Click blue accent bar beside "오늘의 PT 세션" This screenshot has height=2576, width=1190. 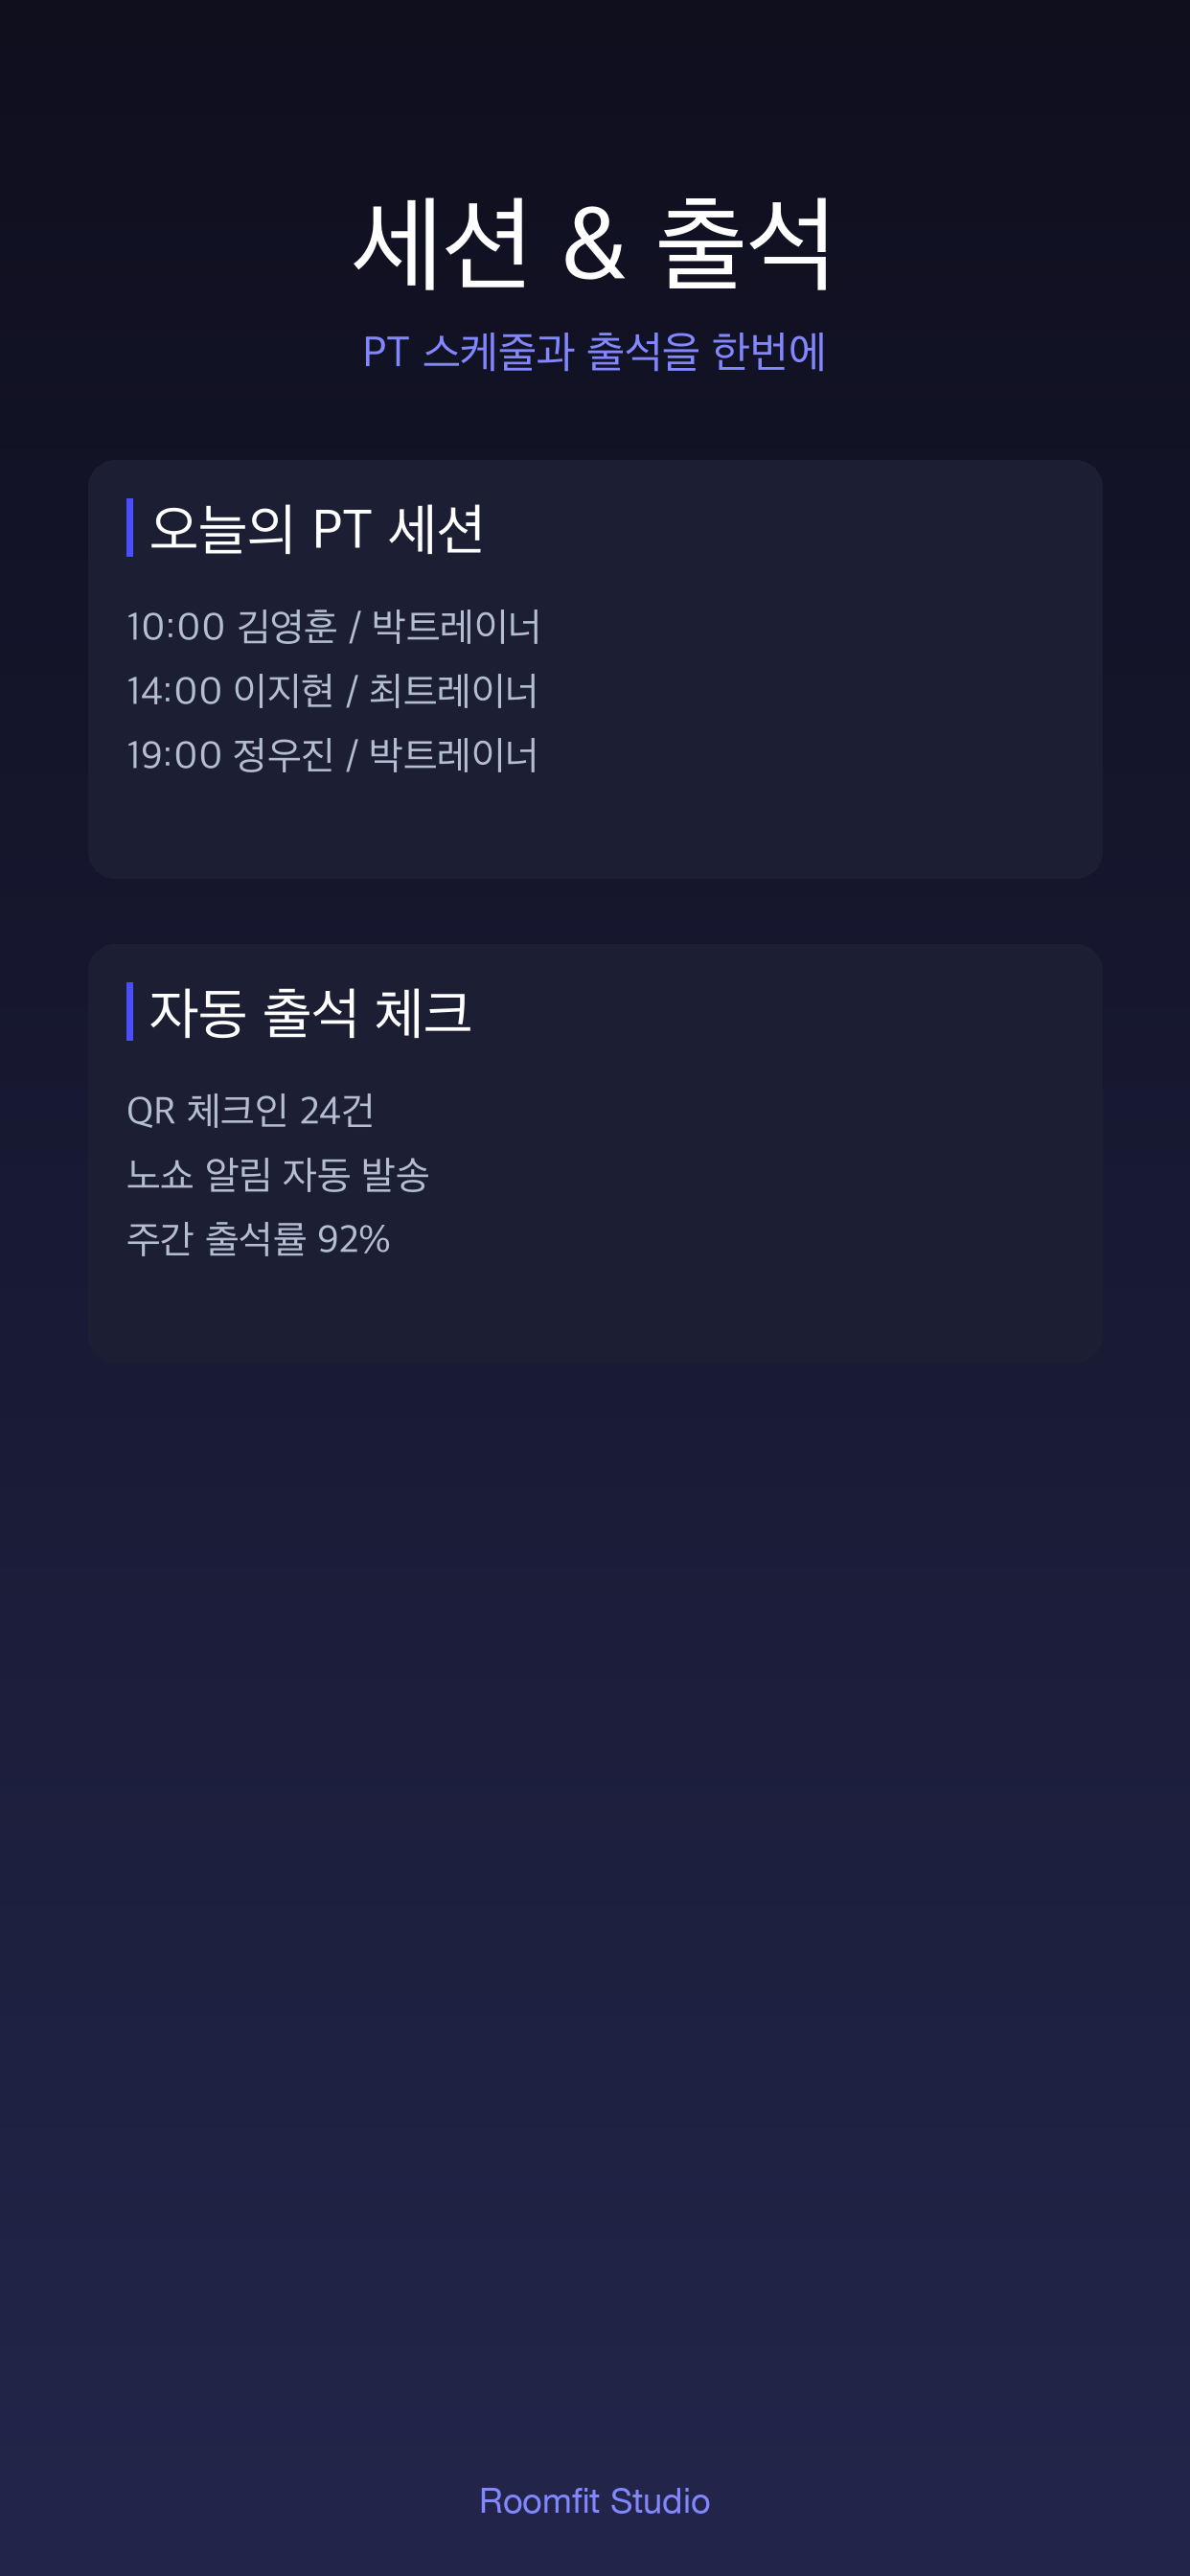coord(130,527)
